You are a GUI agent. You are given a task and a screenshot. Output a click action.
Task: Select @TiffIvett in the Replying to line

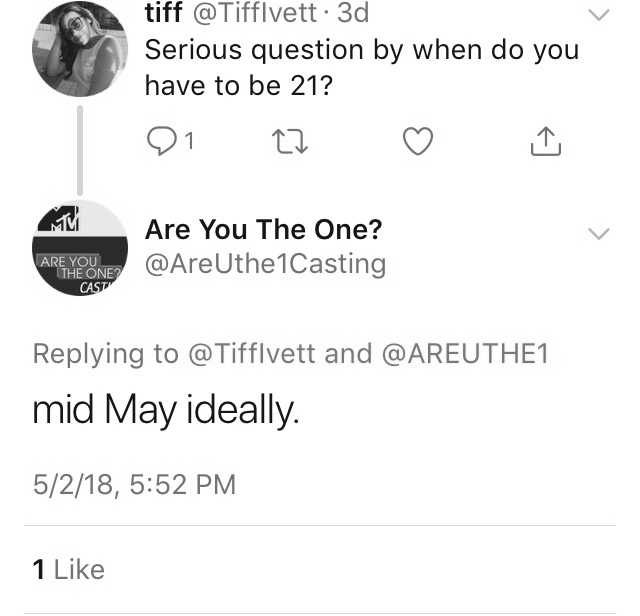[x=252, y=354]
